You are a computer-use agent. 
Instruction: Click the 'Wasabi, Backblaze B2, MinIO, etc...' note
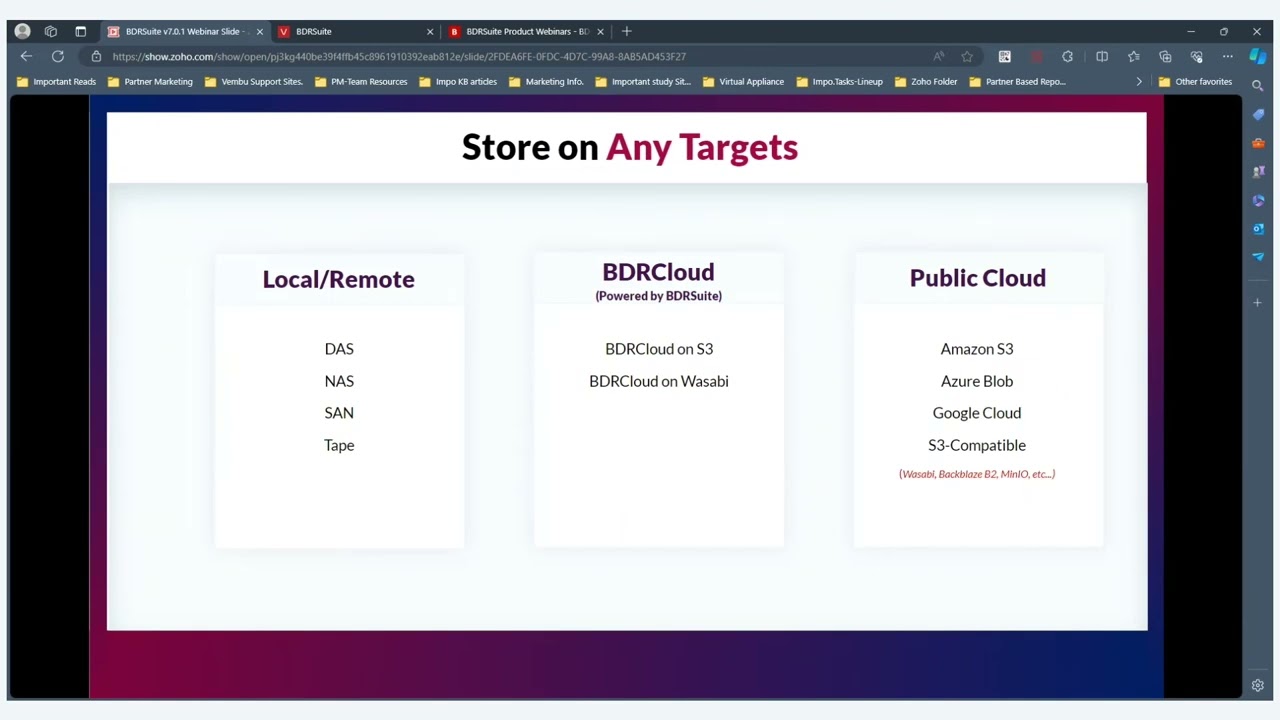977,474
